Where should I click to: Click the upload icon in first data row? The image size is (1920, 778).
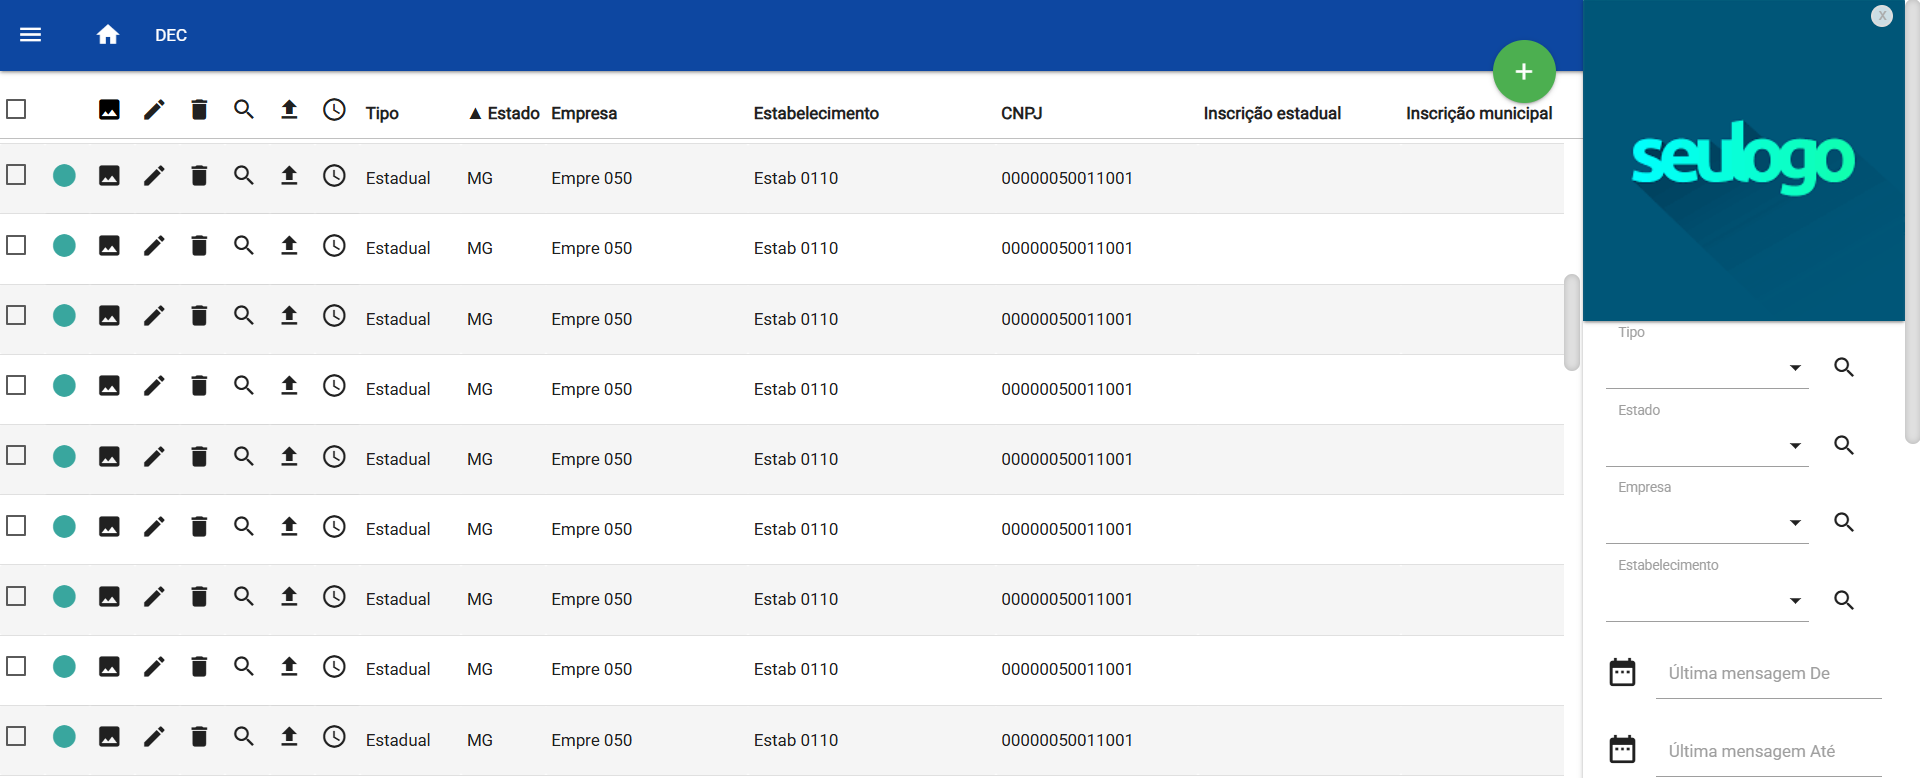[289, 176]
